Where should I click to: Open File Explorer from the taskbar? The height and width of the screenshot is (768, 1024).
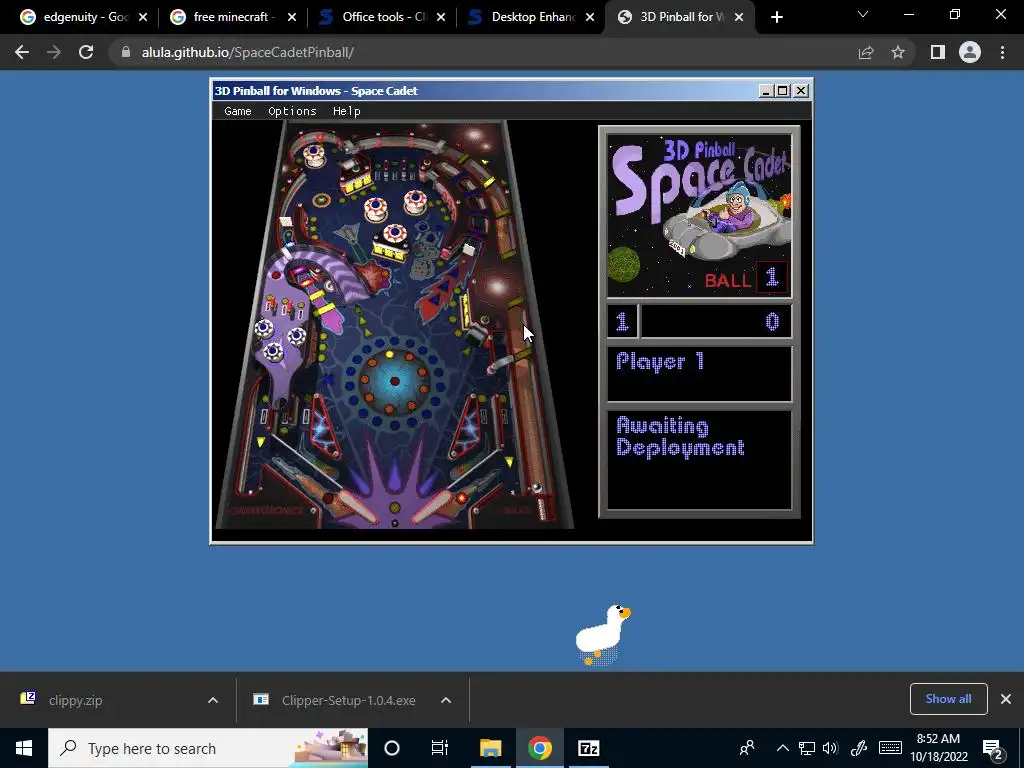(490, 748)
